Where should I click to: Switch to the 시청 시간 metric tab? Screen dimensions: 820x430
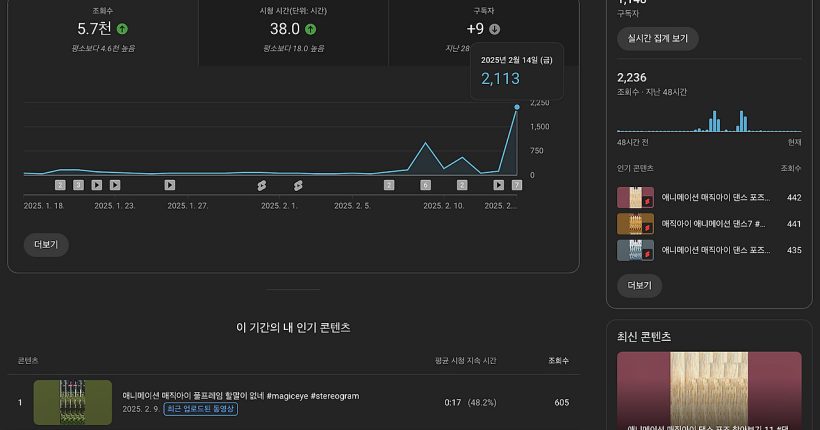293,30
